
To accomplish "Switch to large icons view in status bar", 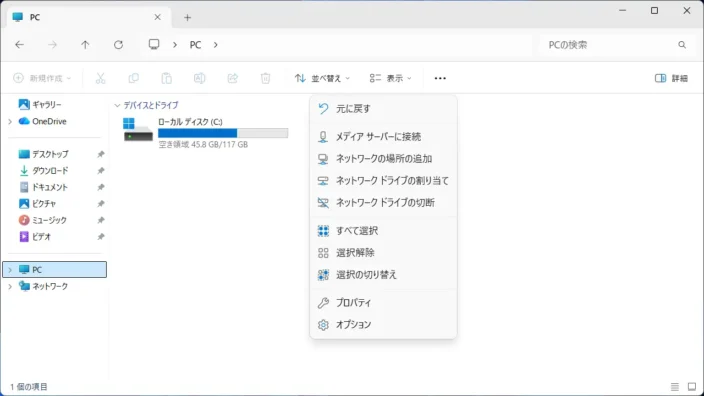I will click(x=692, y=387).
